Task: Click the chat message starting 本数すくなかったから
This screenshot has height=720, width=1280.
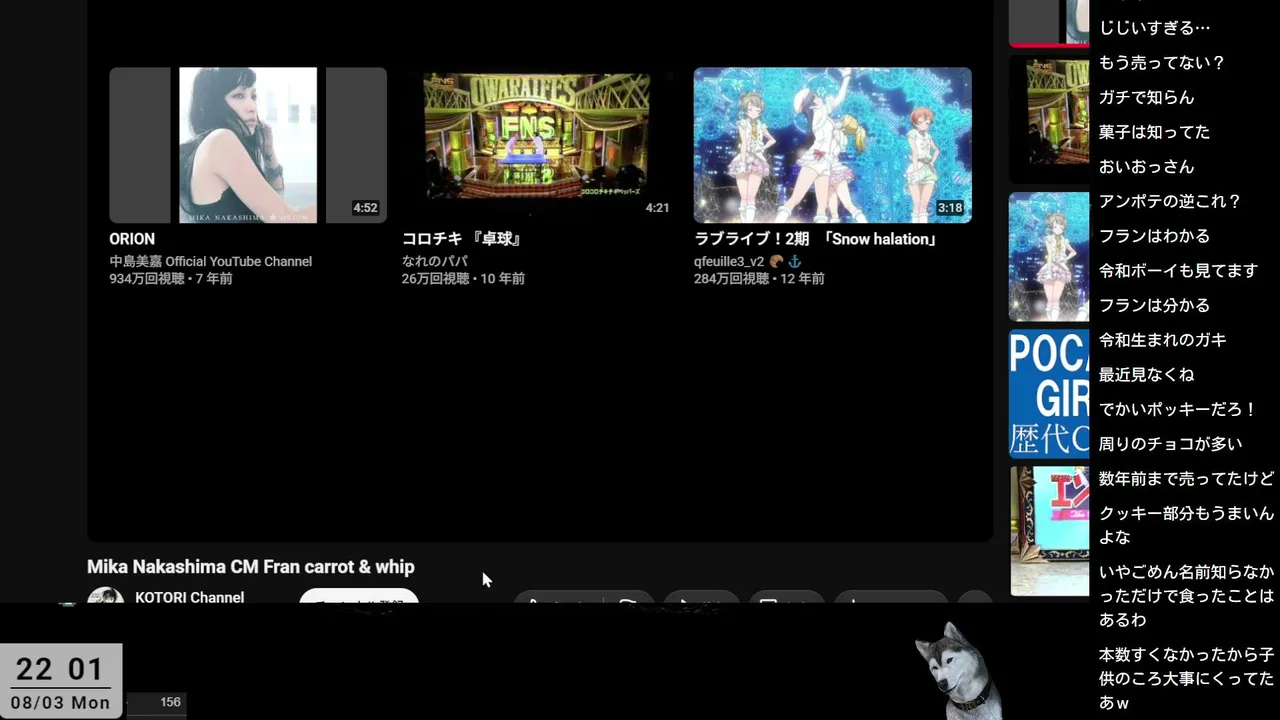Action: 1186,679
